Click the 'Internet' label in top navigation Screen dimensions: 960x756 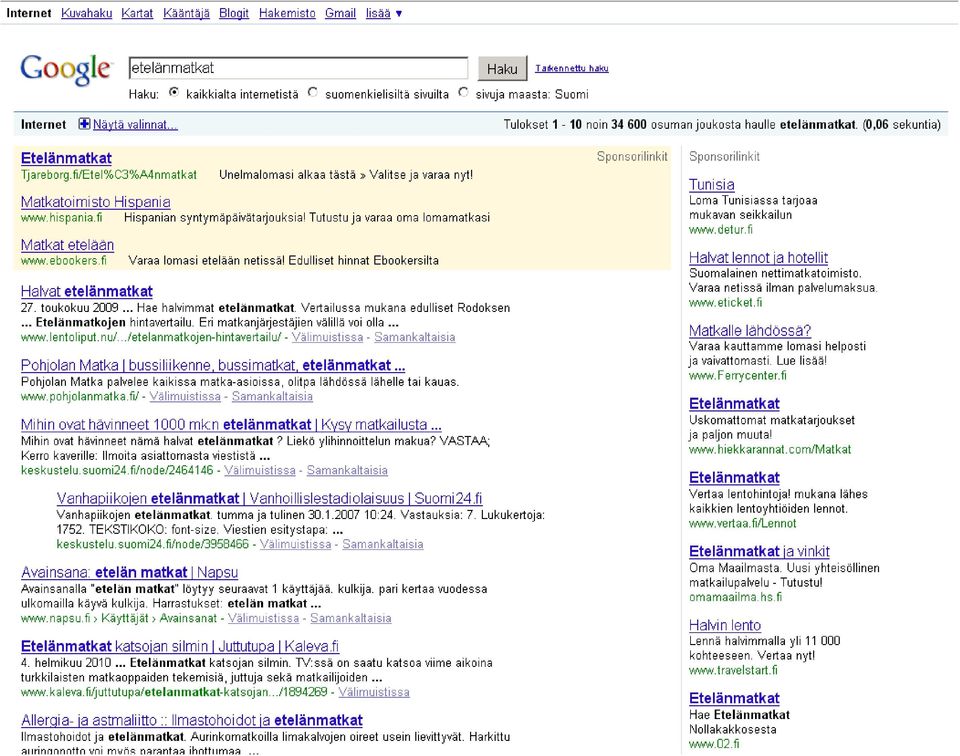(29, 13)
